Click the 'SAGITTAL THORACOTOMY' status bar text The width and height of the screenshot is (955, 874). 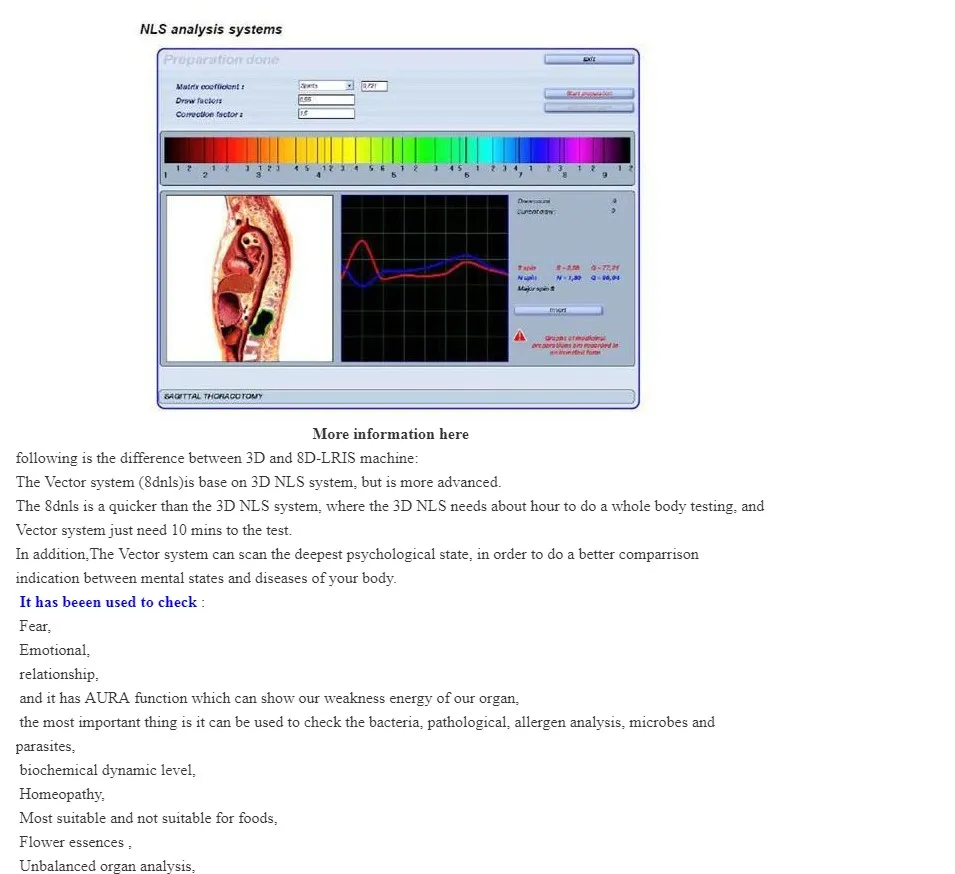[213, 396]
